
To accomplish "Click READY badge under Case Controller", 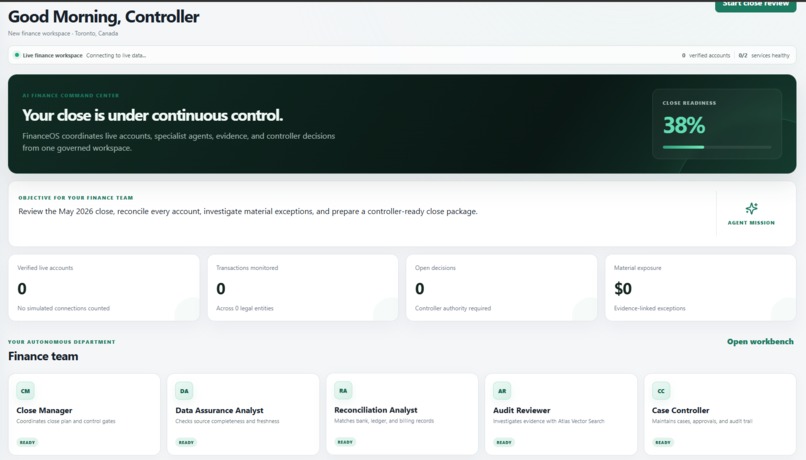I will click(x=663, y=442).
